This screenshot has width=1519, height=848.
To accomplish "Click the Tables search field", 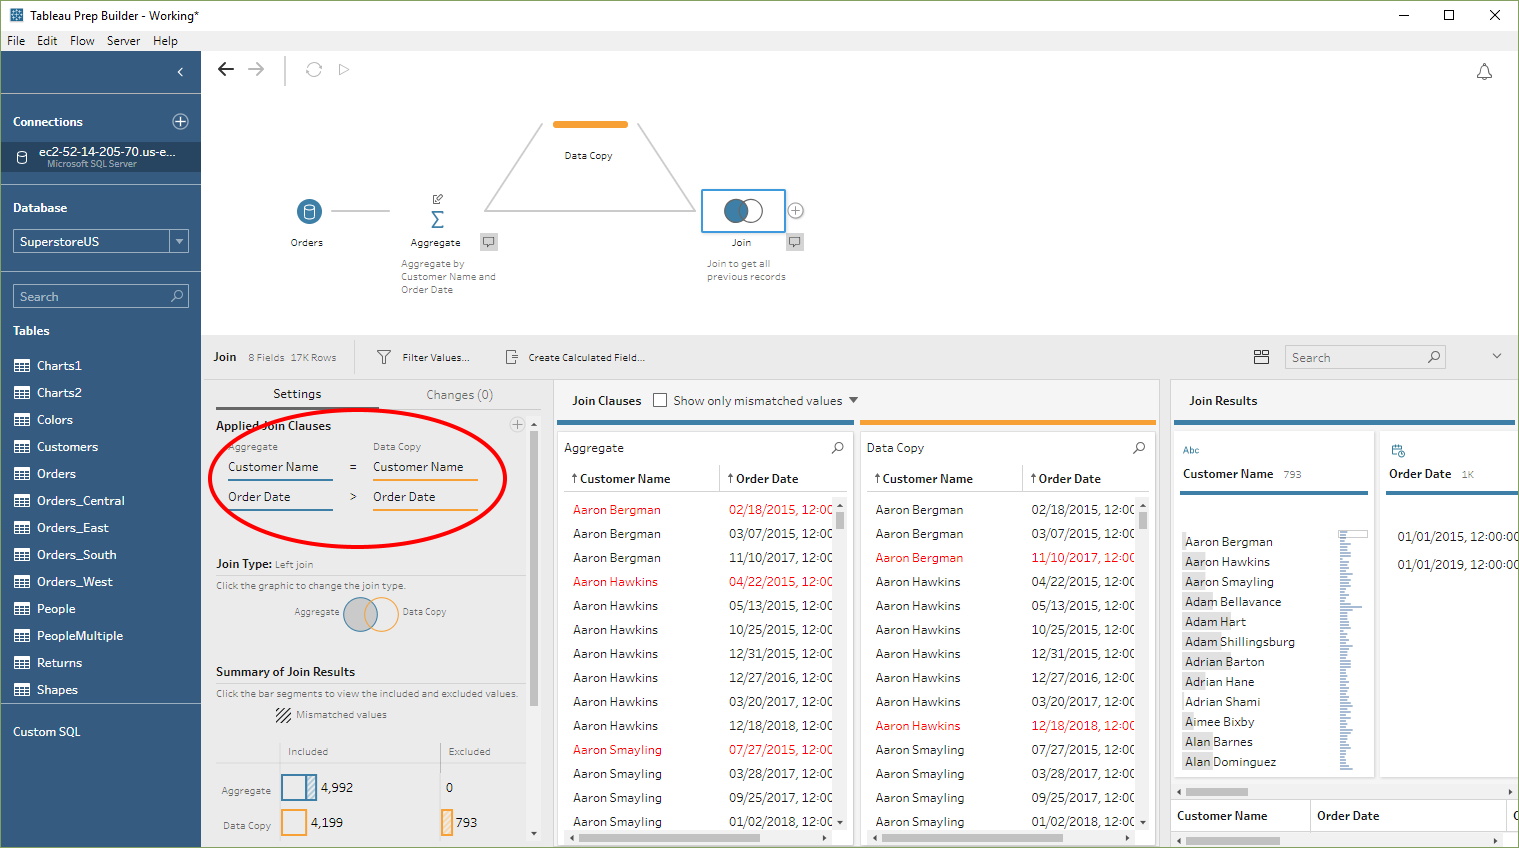I will point(100,296).
